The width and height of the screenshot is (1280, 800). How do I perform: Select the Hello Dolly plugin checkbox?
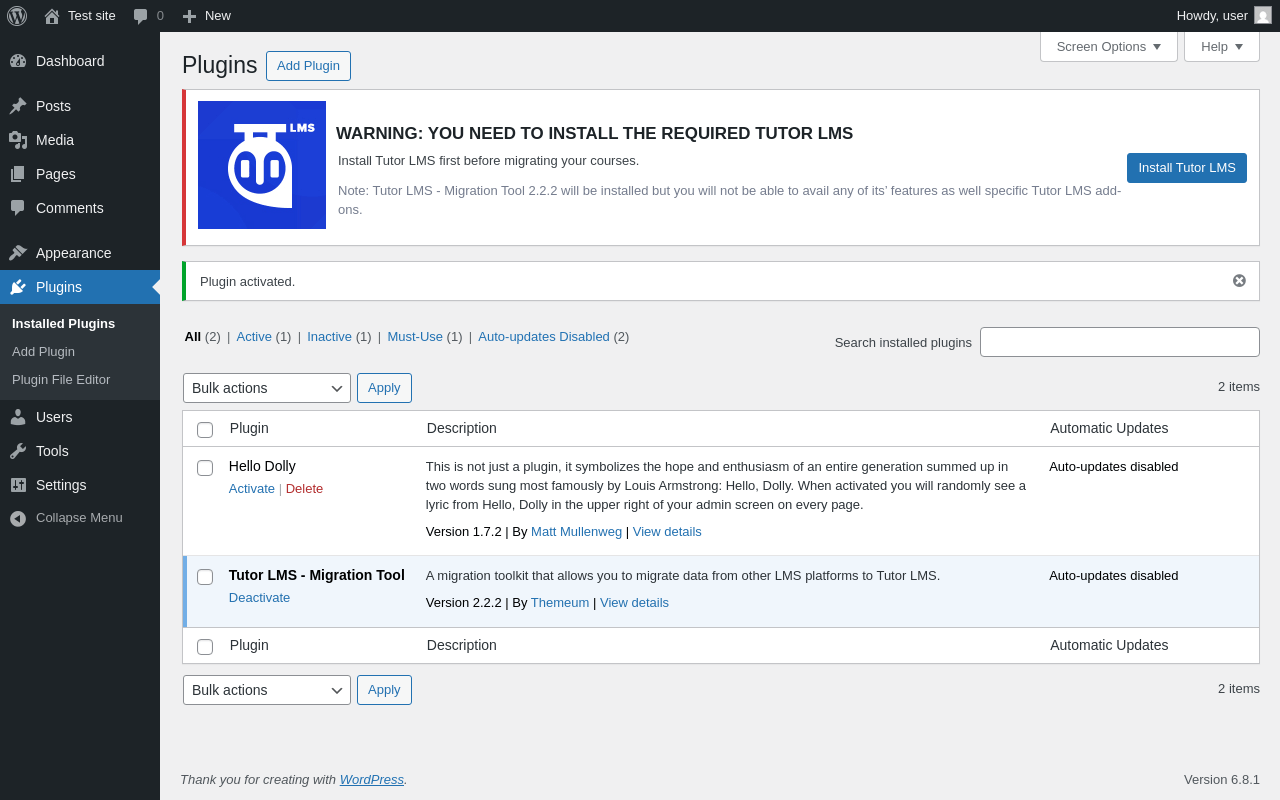[x=205, y=468]
